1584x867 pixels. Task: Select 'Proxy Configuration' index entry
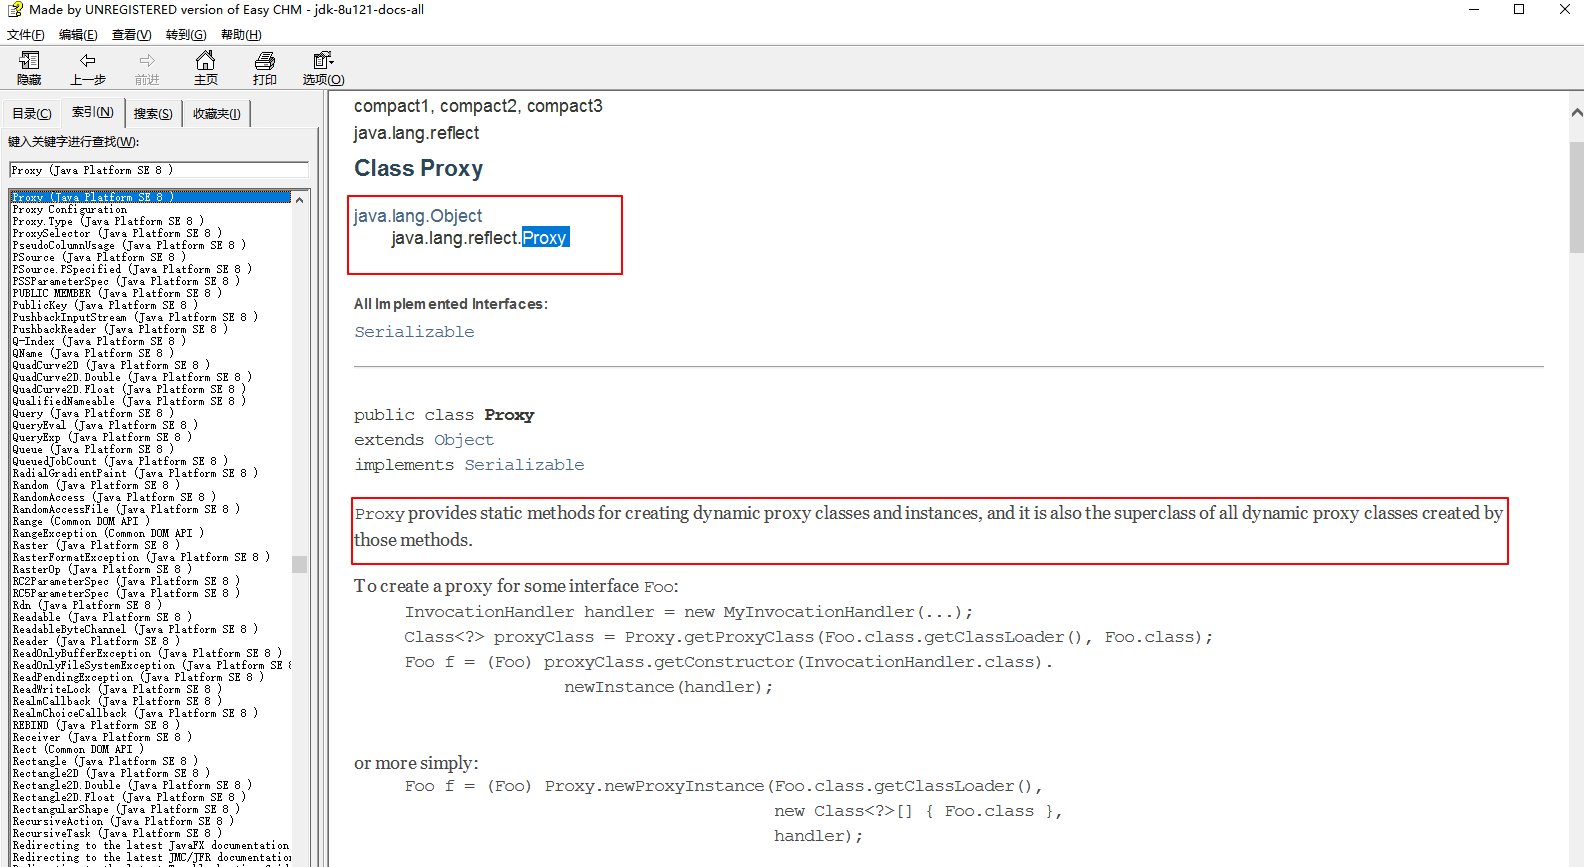[69, 209]
